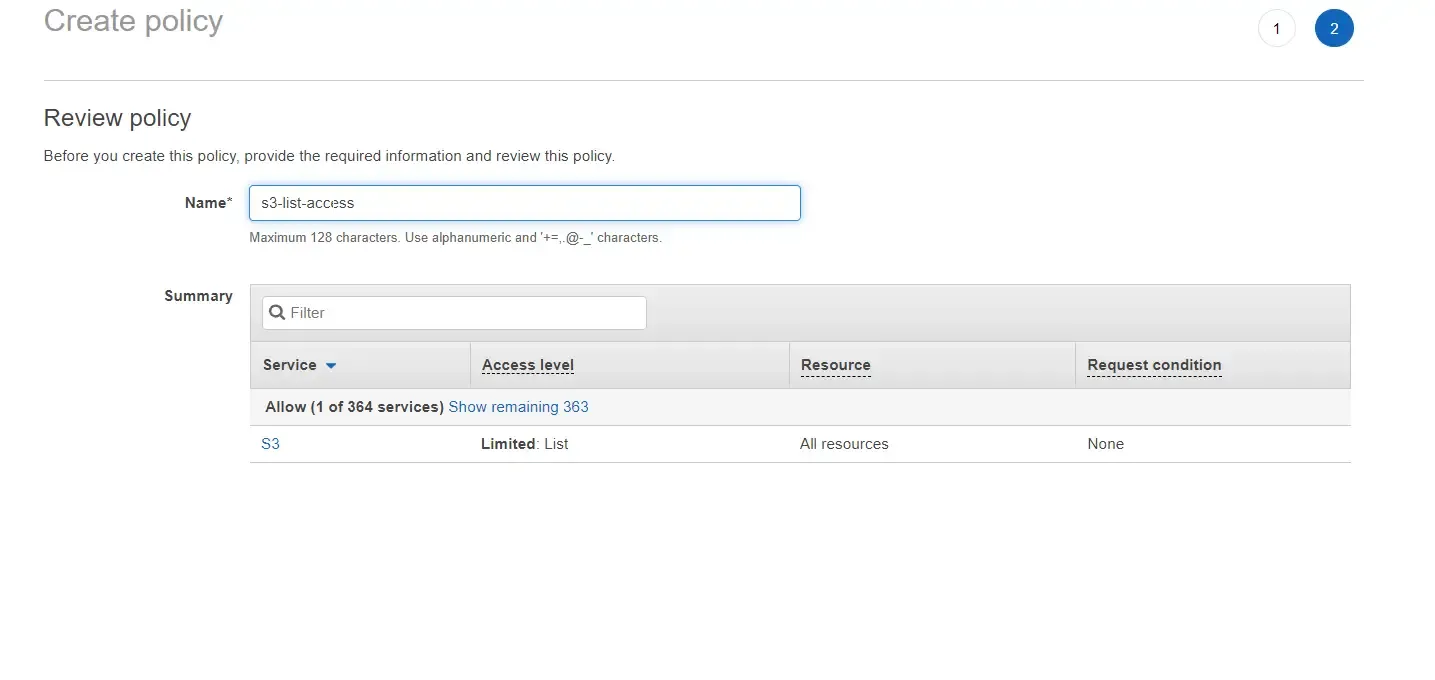1435x680 pixels.
Task: Click the None request condition cell
Action: [x=1105, y=443]
